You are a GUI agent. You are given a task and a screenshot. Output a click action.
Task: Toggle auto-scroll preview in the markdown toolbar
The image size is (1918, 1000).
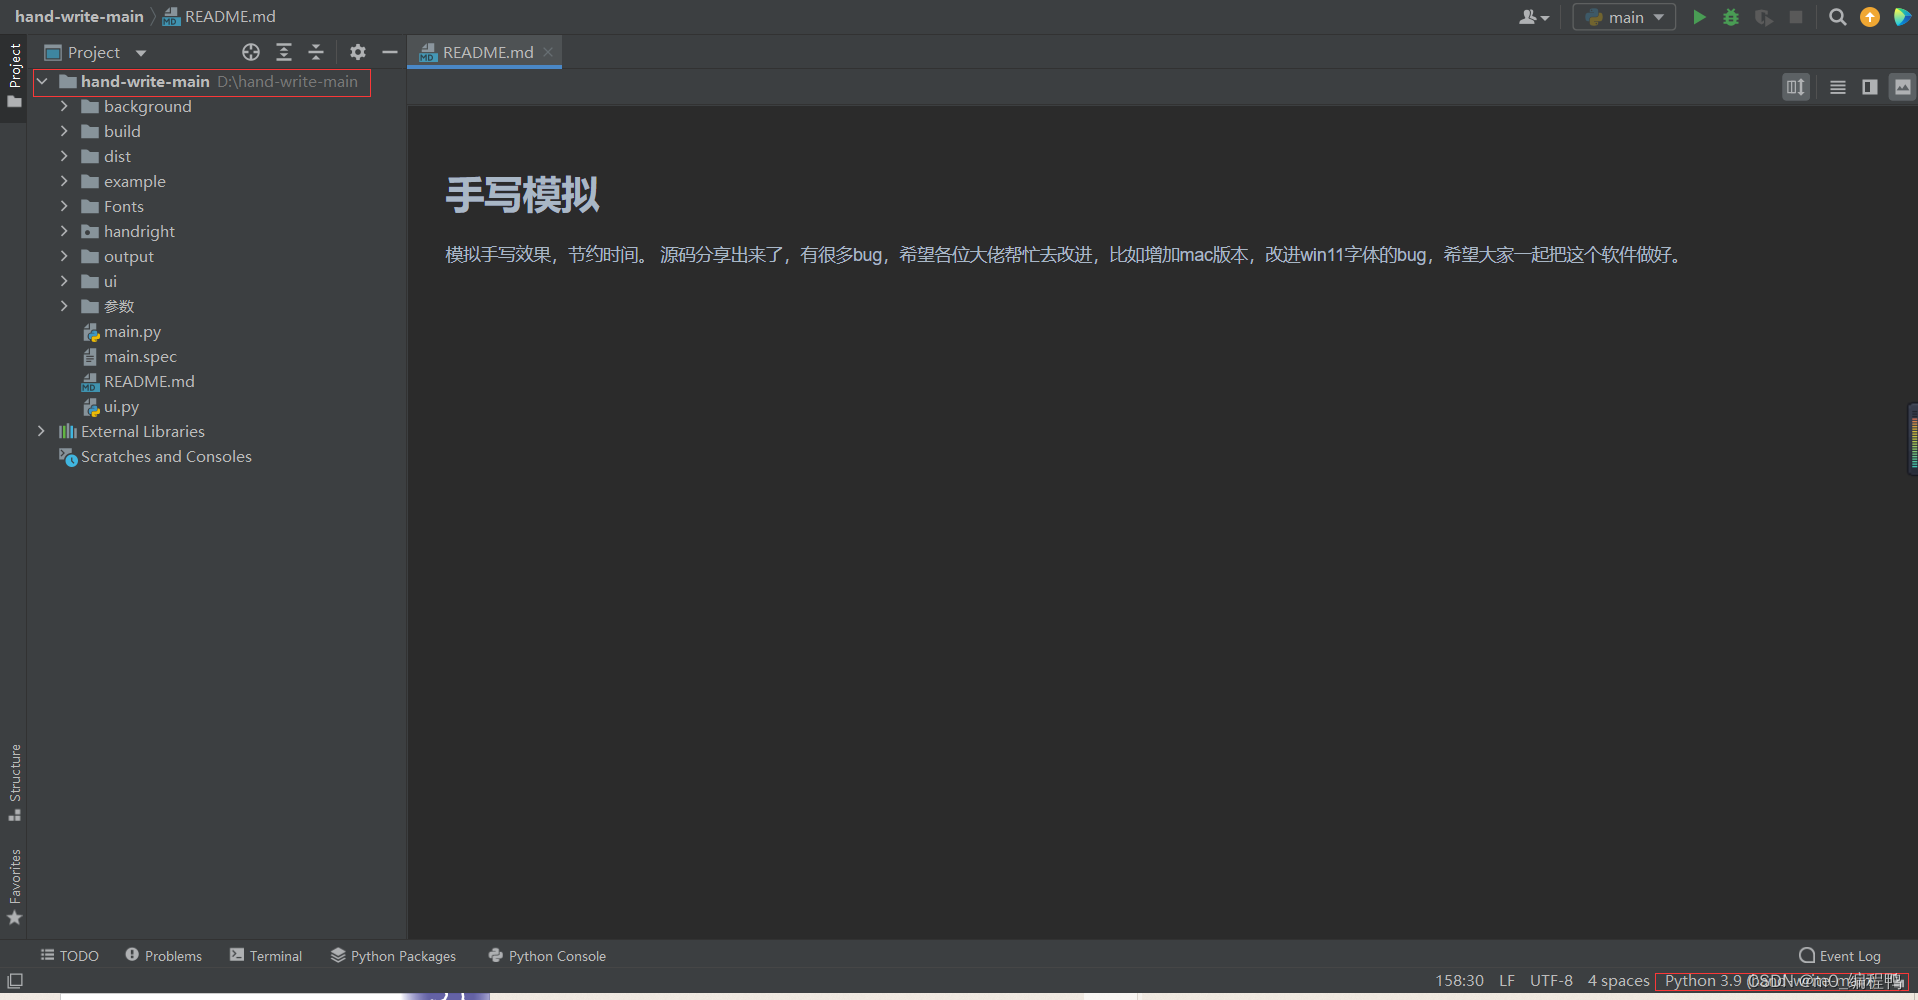(1797, 87)
